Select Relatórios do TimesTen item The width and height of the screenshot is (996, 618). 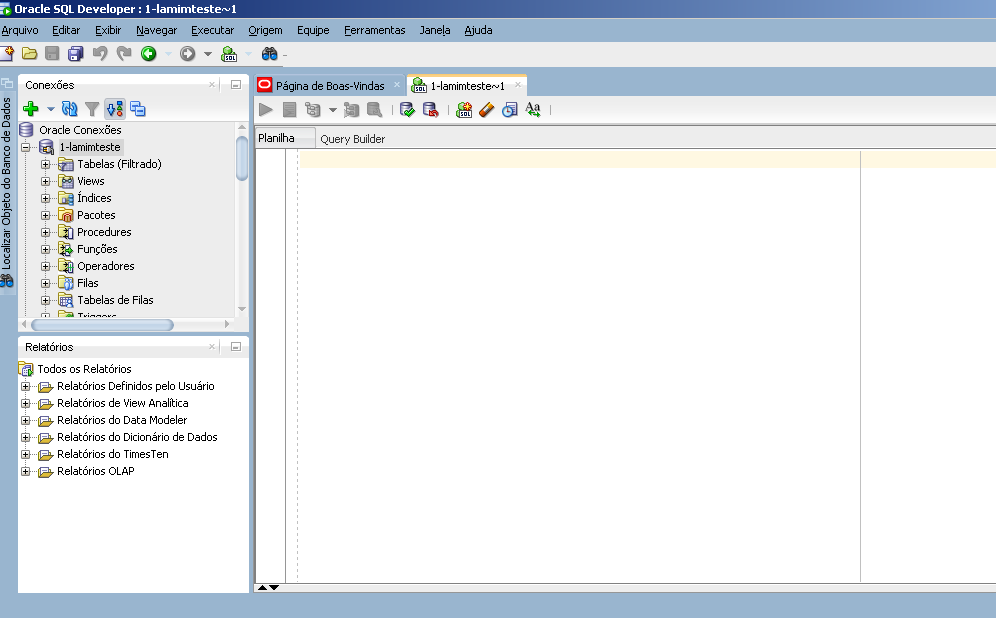(112, 455)
